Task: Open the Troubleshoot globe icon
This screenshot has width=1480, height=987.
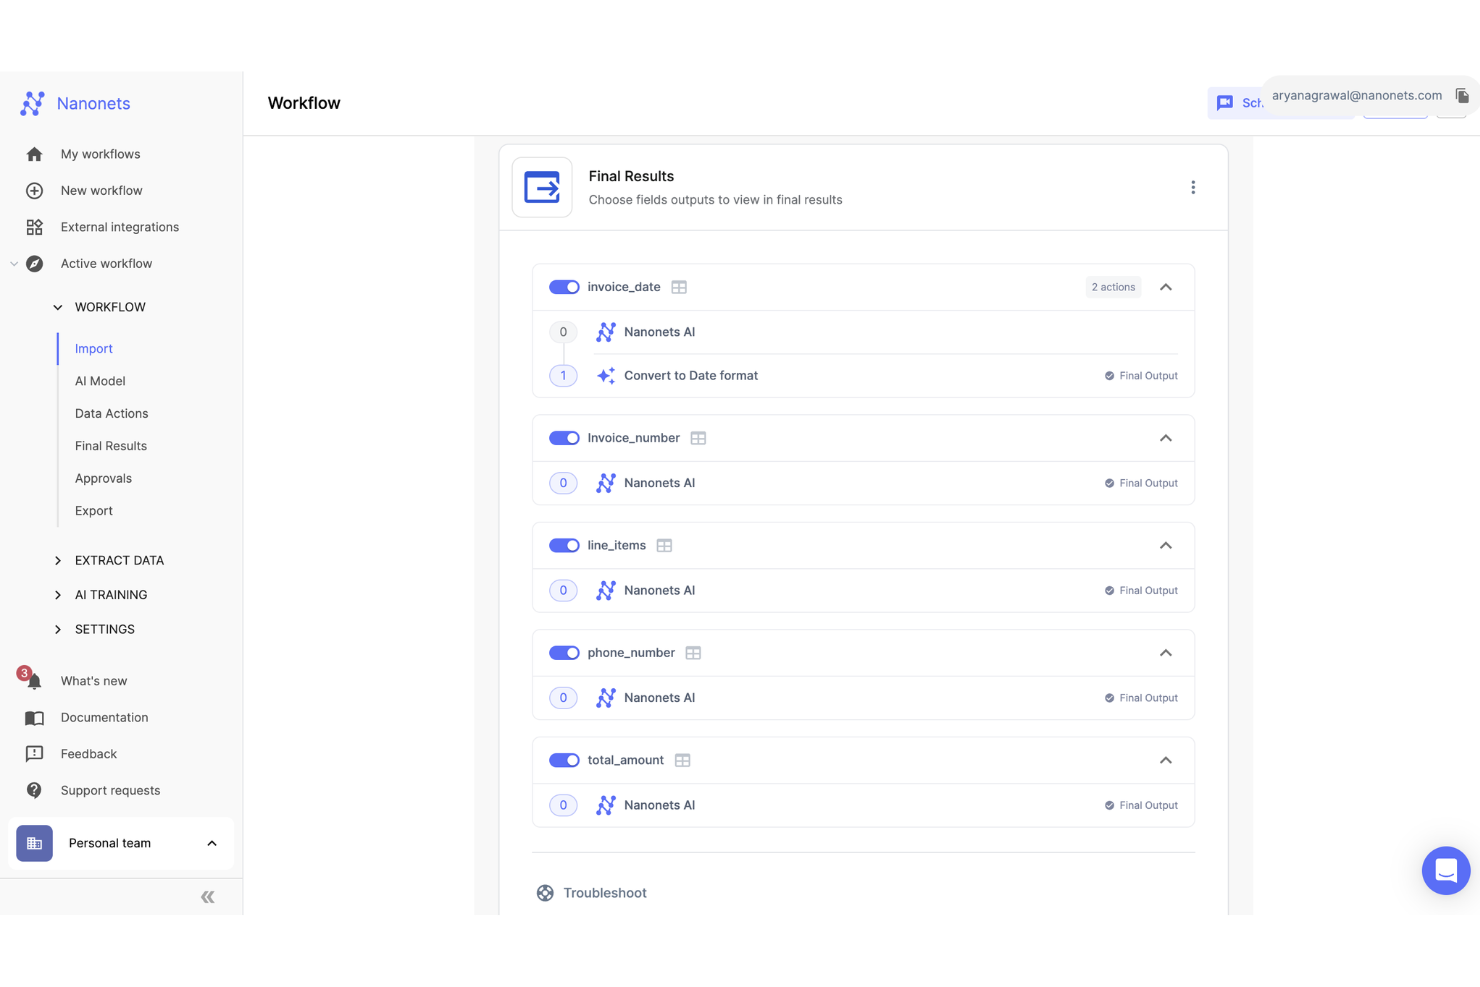Action: coord(545,892)
